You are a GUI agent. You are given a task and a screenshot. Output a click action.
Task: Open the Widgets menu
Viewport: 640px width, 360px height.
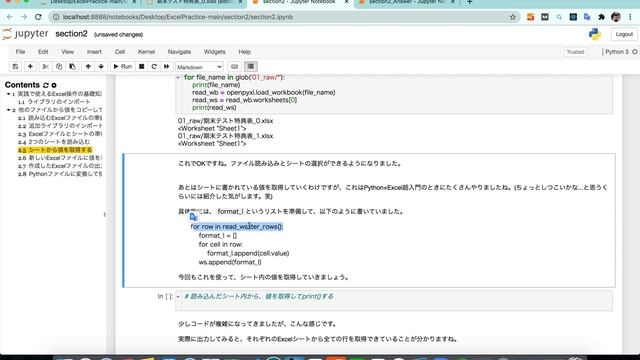pos(214,52)
